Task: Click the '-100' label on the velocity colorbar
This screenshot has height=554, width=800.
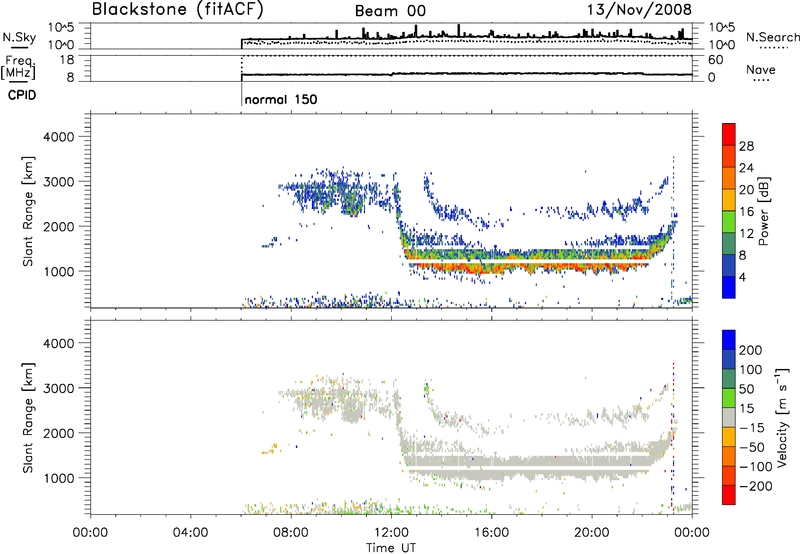Action: click(756, 467)
